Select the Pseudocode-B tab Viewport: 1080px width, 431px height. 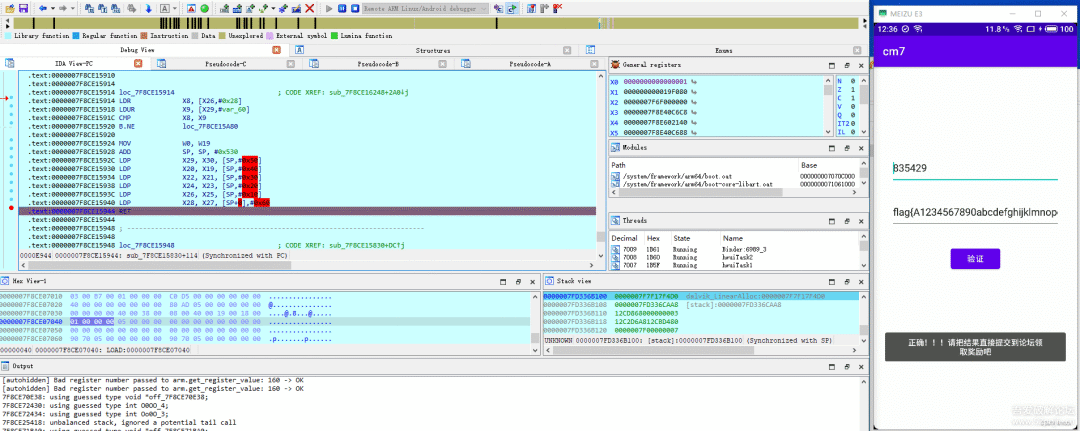pos(377,63)
